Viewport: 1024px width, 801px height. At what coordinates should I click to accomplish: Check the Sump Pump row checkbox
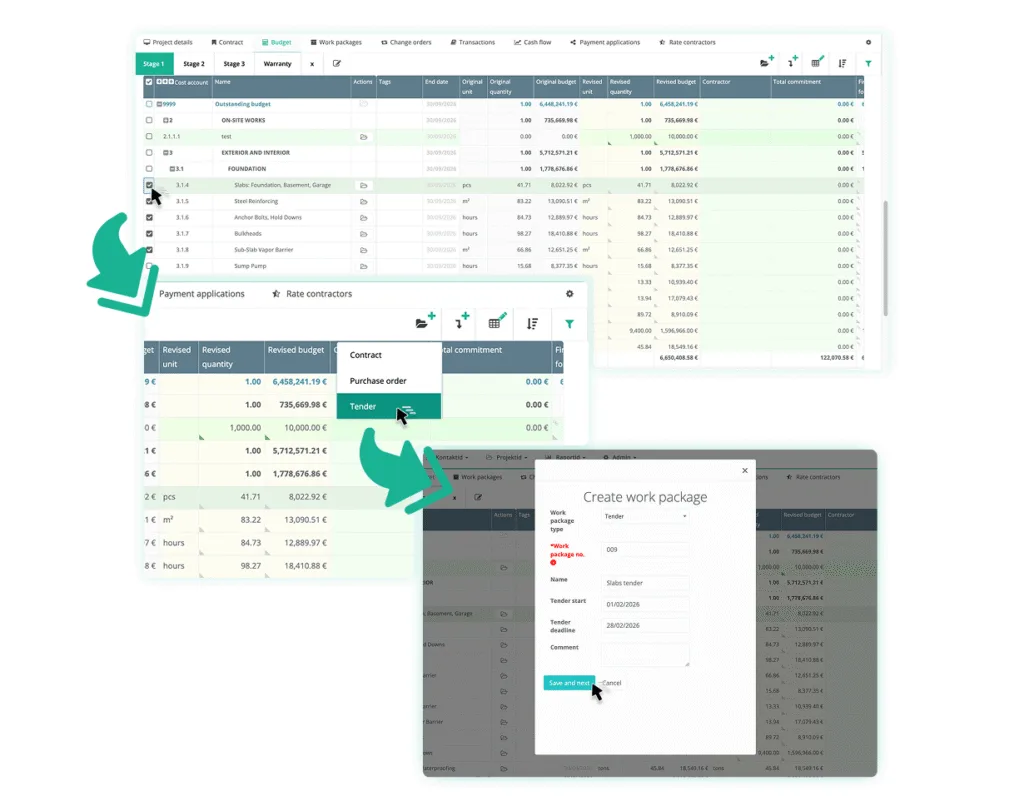tap(150, 266)
